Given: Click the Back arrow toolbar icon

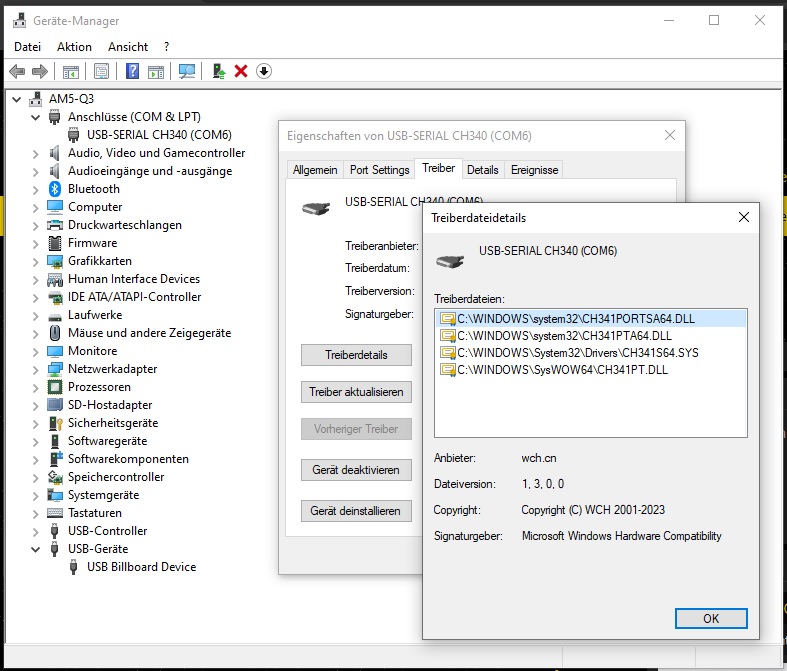Looking at the screenshot, I should click(17, 71).
